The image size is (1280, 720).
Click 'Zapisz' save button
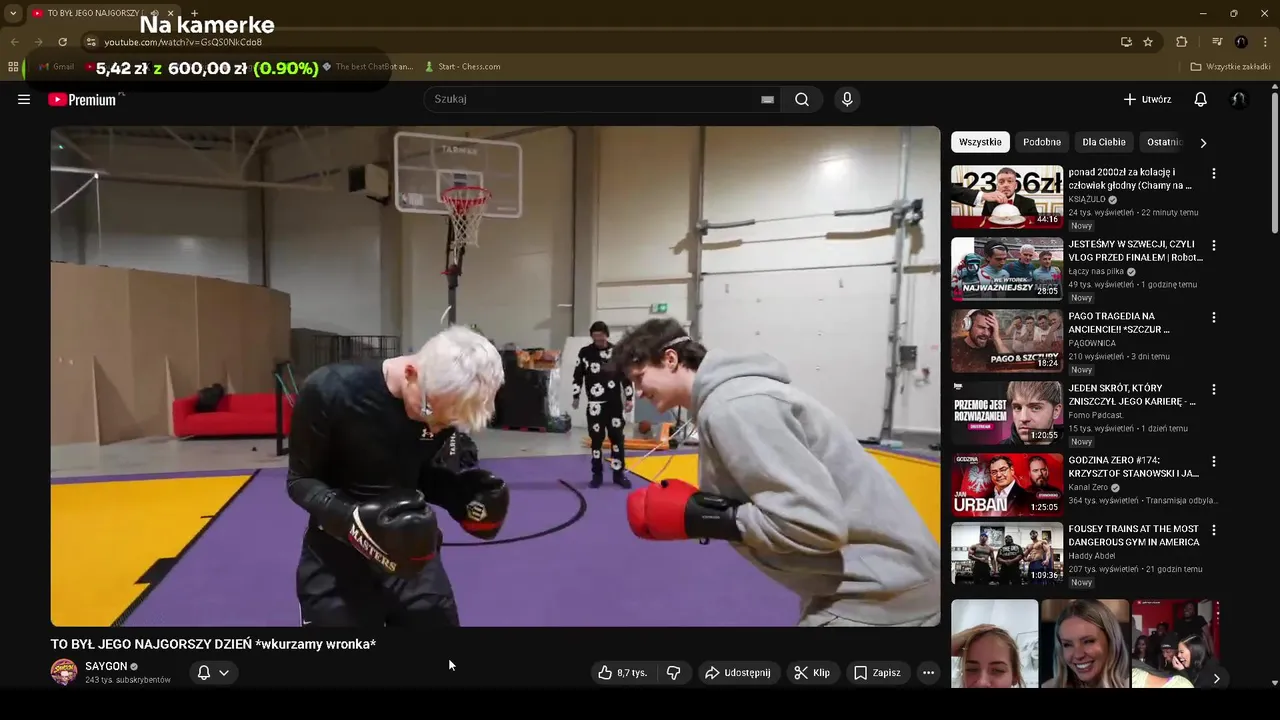876,673
